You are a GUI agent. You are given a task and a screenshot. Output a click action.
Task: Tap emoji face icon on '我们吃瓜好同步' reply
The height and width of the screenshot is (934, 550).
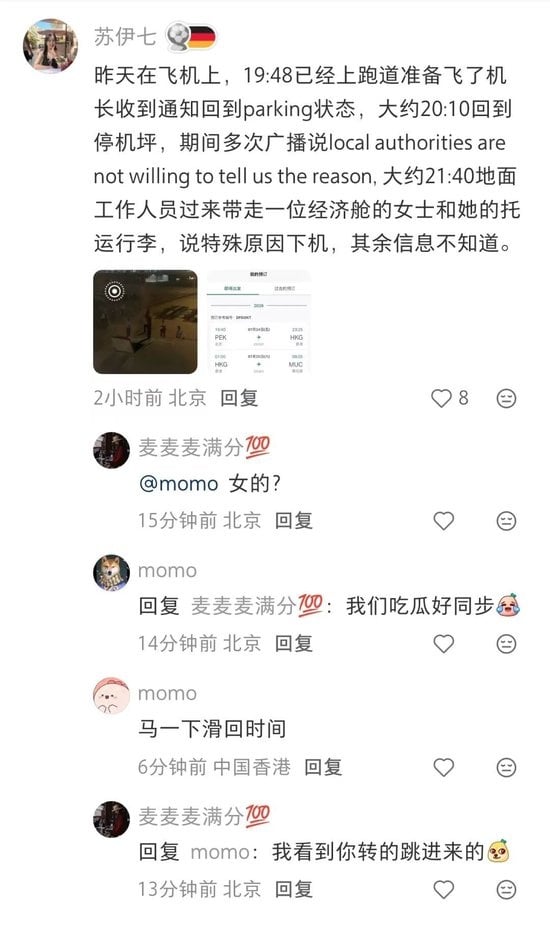click(x=506, y=644)
